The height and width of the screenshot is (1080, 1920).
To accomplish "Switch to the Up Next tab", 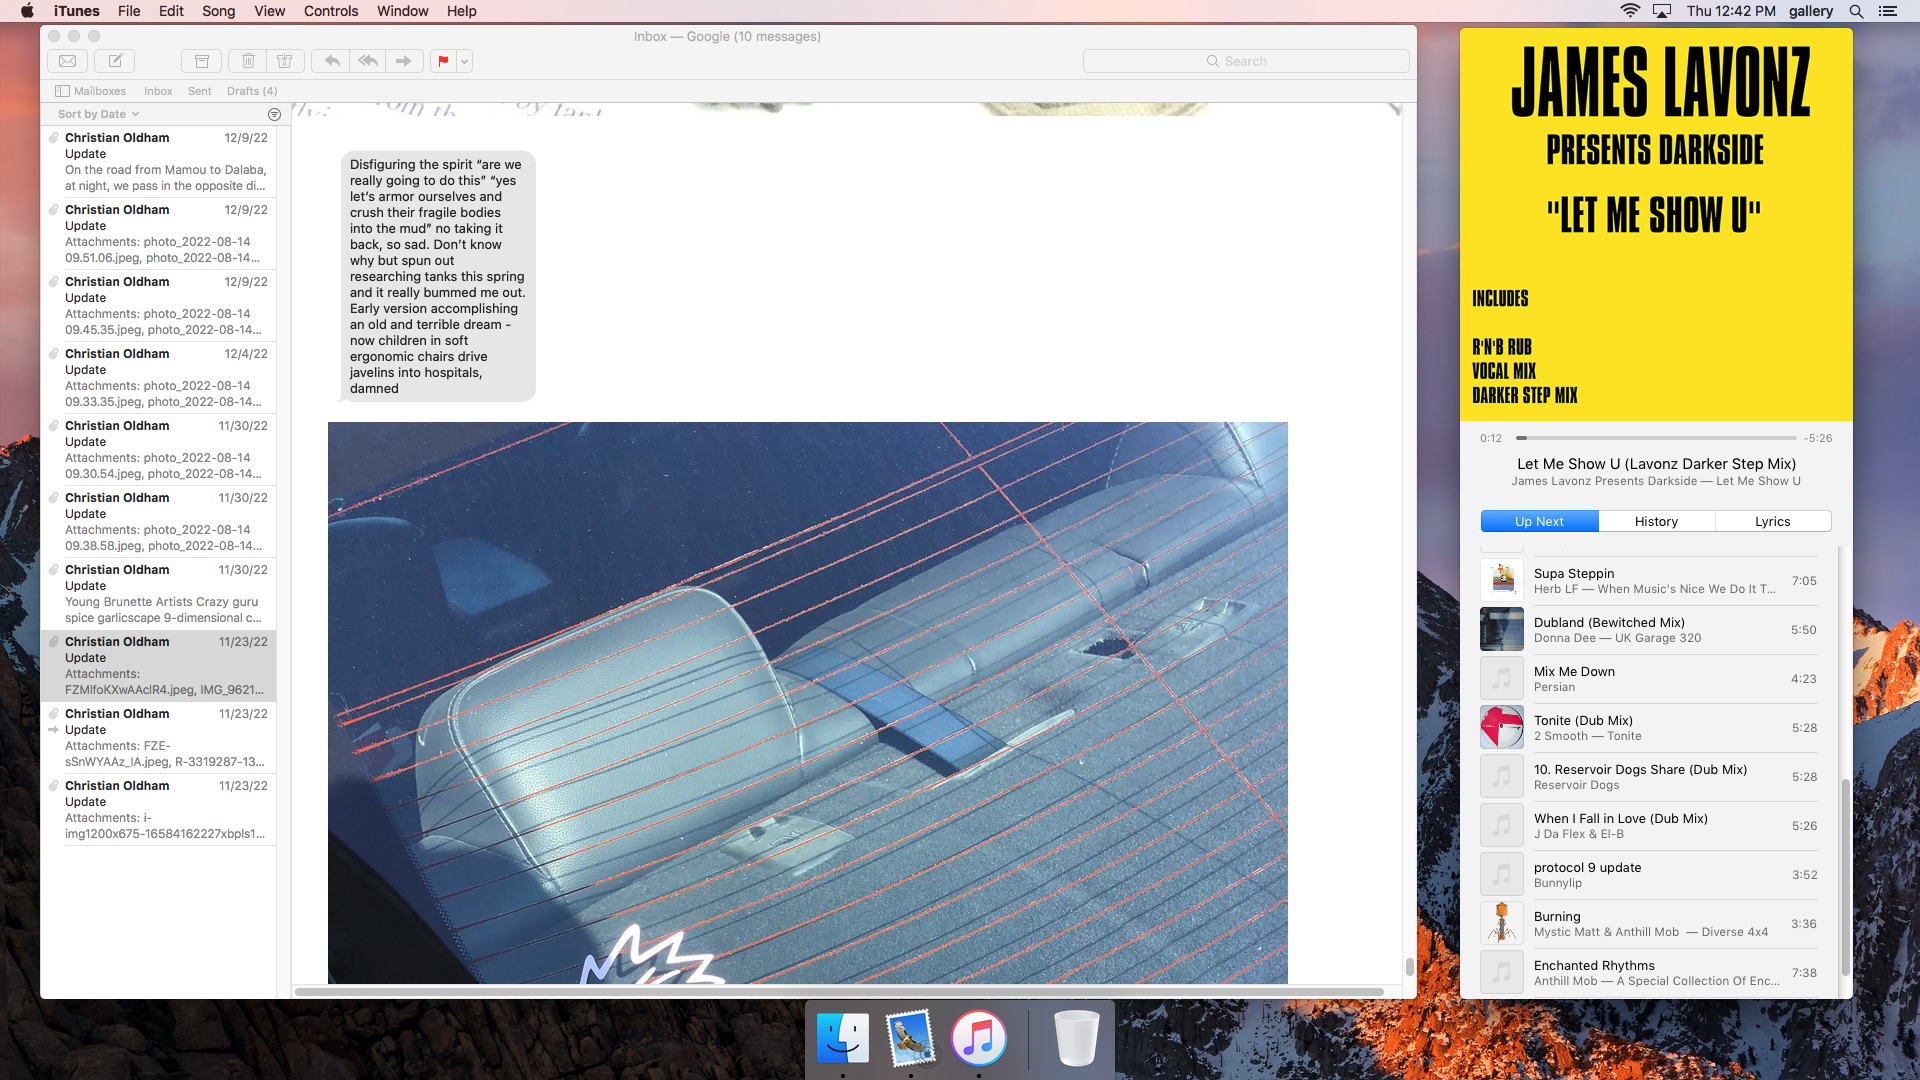I will 1539,522.
